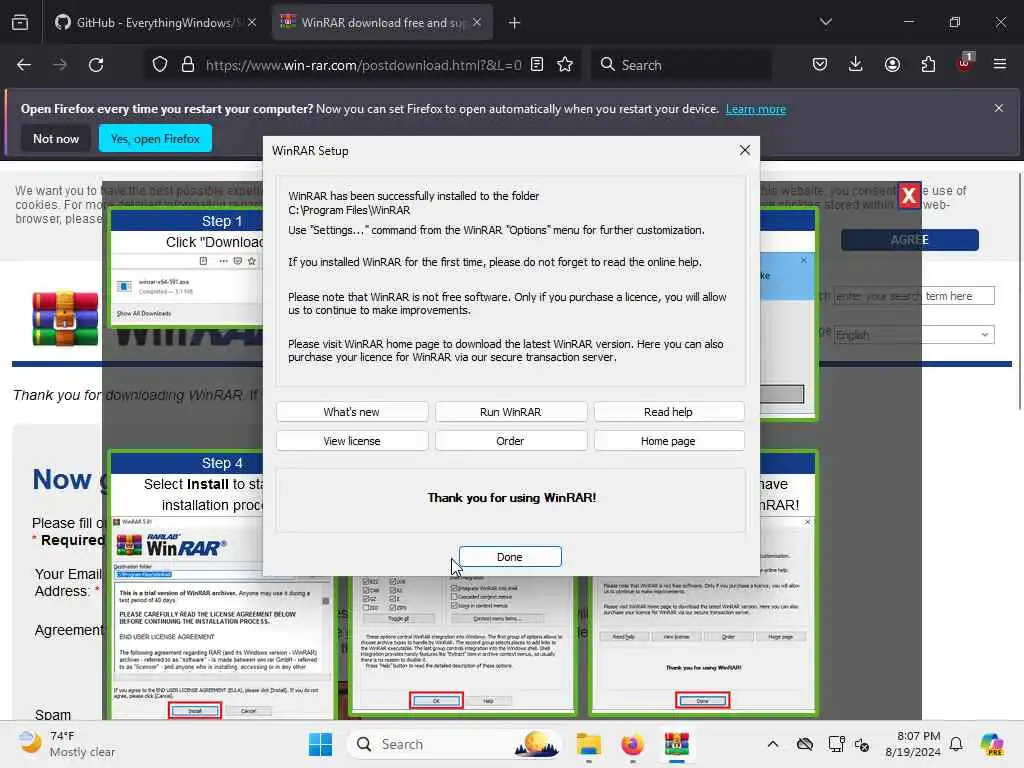
Task: Open notifications bell icon
Action: tap(956, 744)
